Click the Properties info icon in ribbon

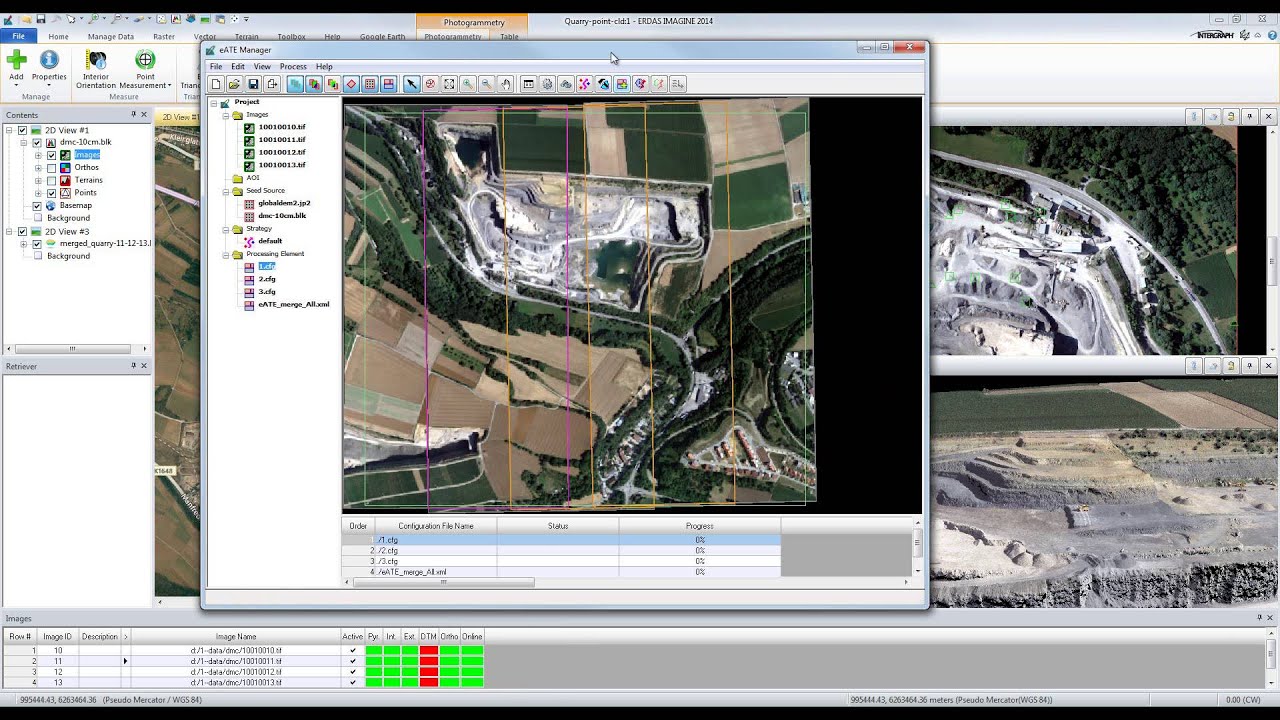click(48, 61)
